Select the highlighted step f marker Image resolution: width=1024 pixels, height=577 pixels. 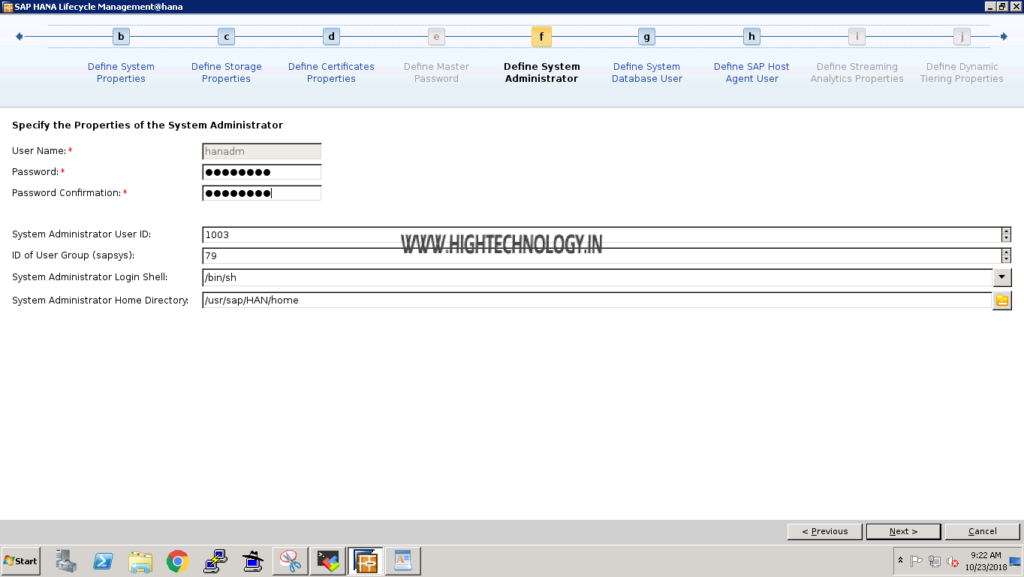[x=541, y=37]
